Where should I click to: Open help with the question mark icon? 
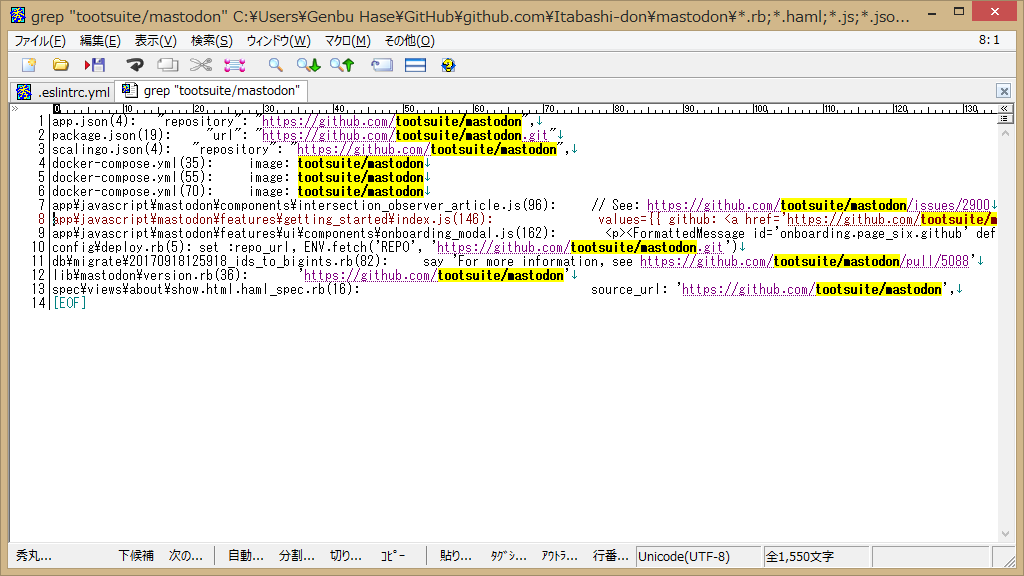pos(448,65)
